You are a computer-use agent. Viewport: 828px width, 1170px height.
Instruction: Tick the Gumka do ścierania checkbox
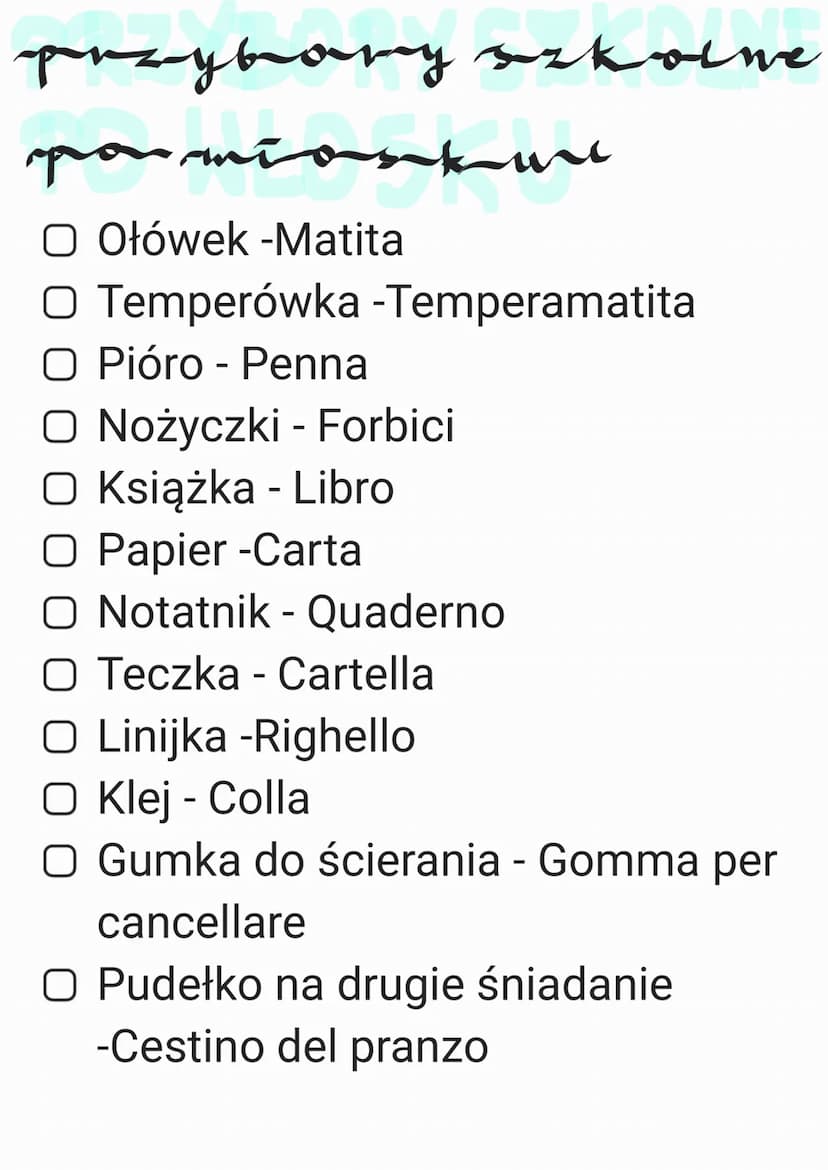coord(60,861)
